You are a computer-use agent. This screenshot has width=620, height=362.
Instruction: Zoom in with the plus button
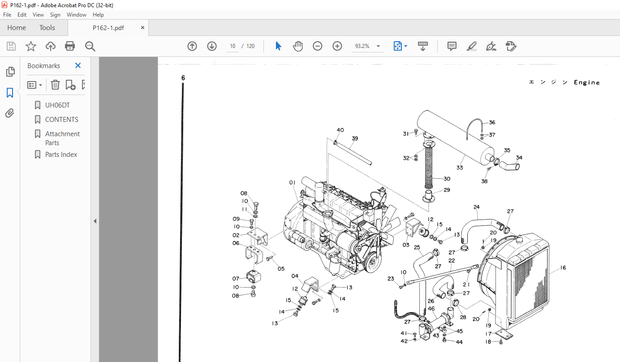[x=337, y=46]
